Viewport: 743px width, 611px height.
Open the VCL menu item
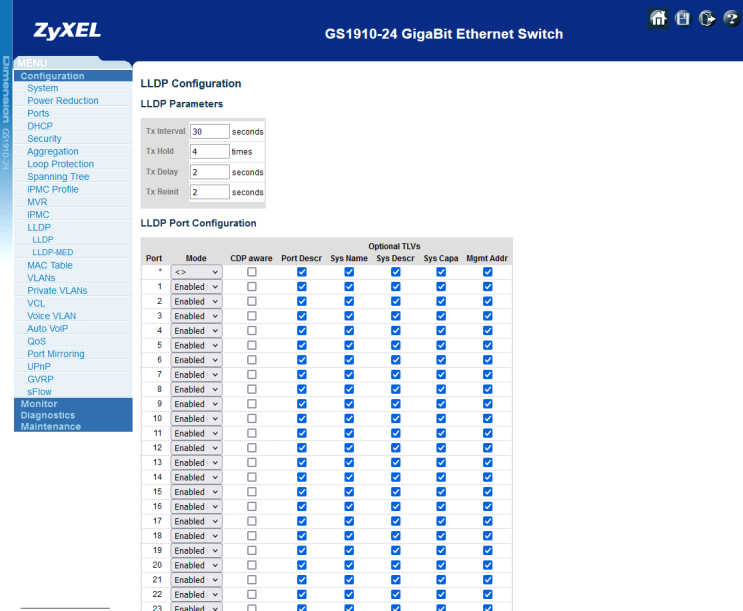click(x=36, y=303)
